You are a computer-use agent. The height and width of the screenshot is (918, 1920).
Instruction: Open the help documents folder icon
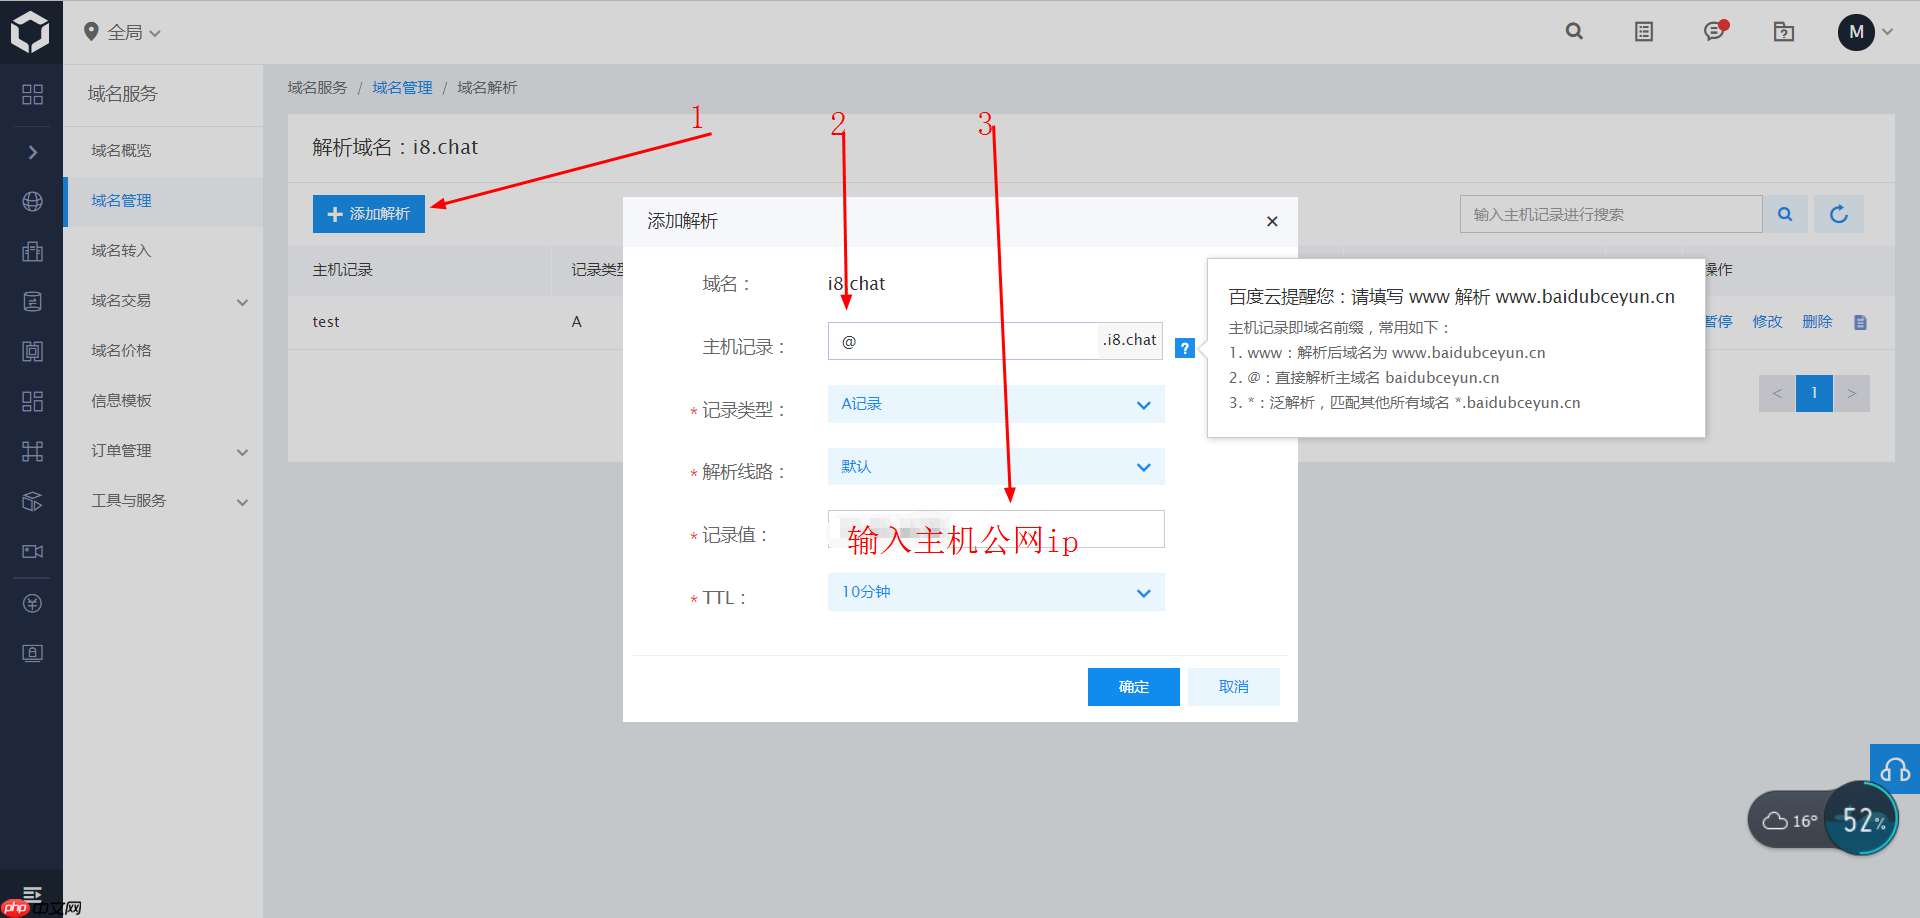click(x=1784, y=32)
